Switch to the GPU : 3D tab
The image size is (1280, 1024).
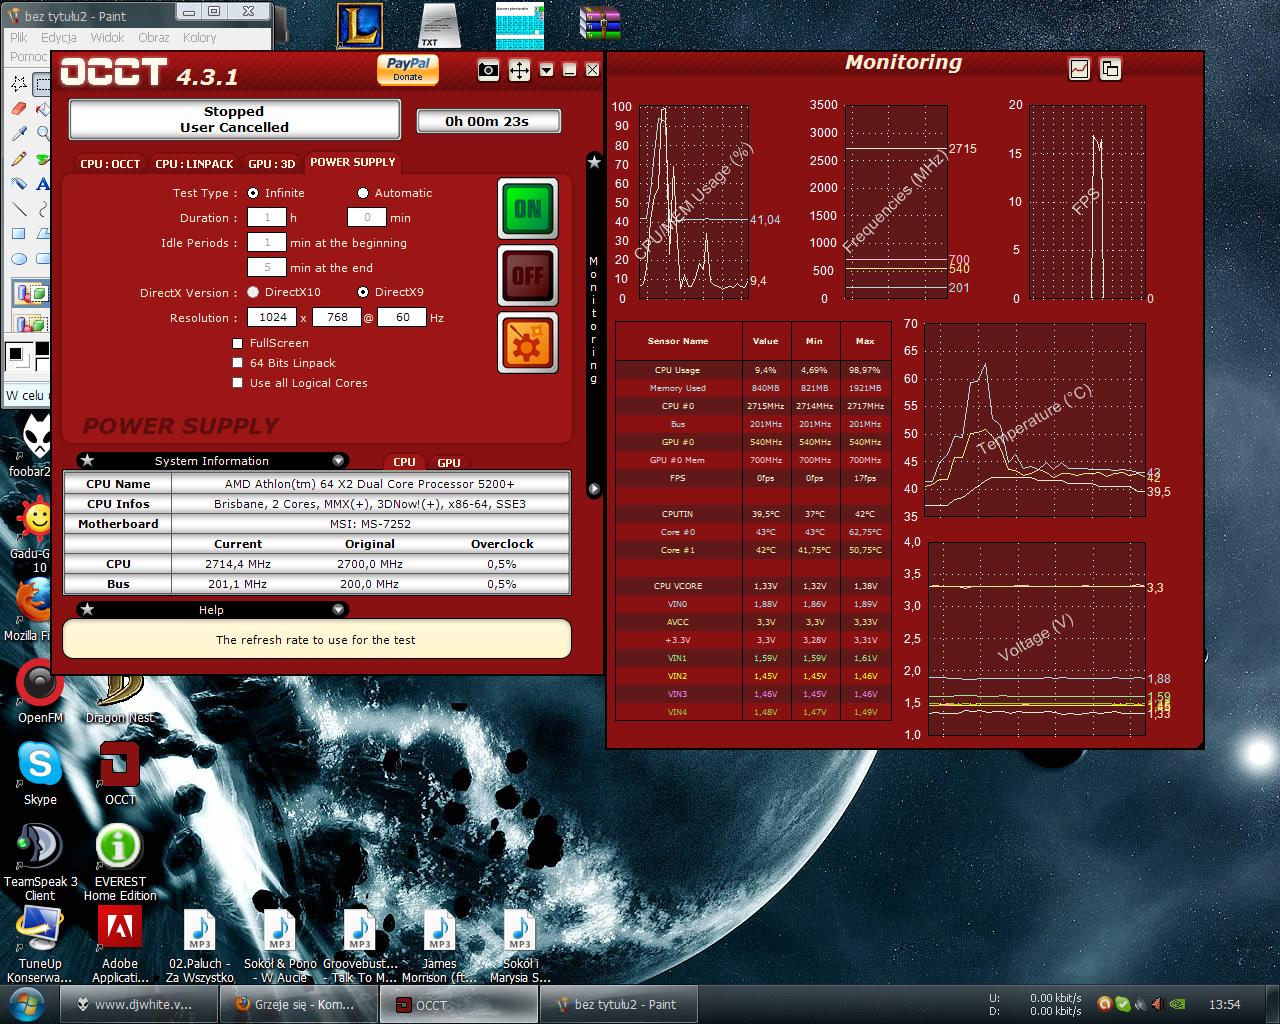pyautogui.click(x=271, y=164)
